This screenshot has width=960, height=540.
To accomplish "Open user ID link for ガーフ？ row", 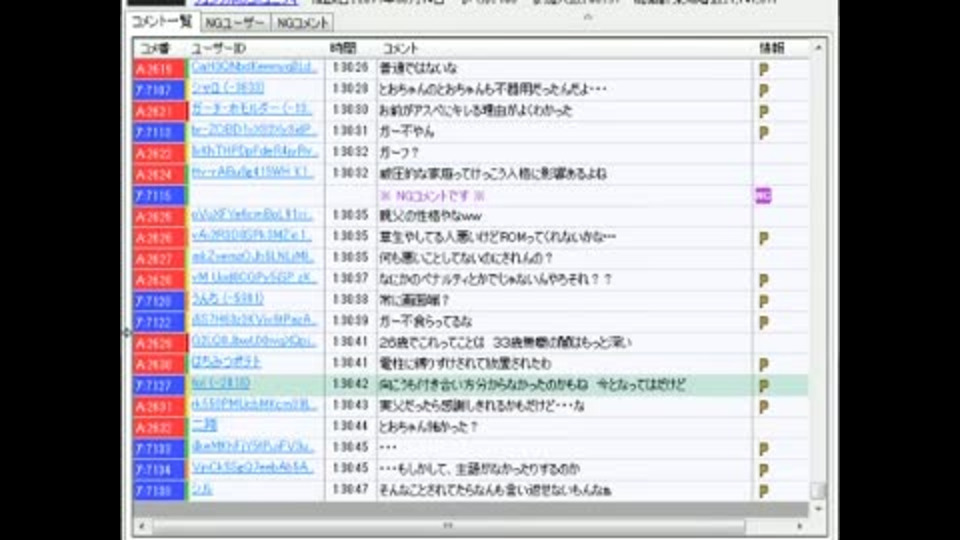I will pyautogui.click(x=254, y=151).
